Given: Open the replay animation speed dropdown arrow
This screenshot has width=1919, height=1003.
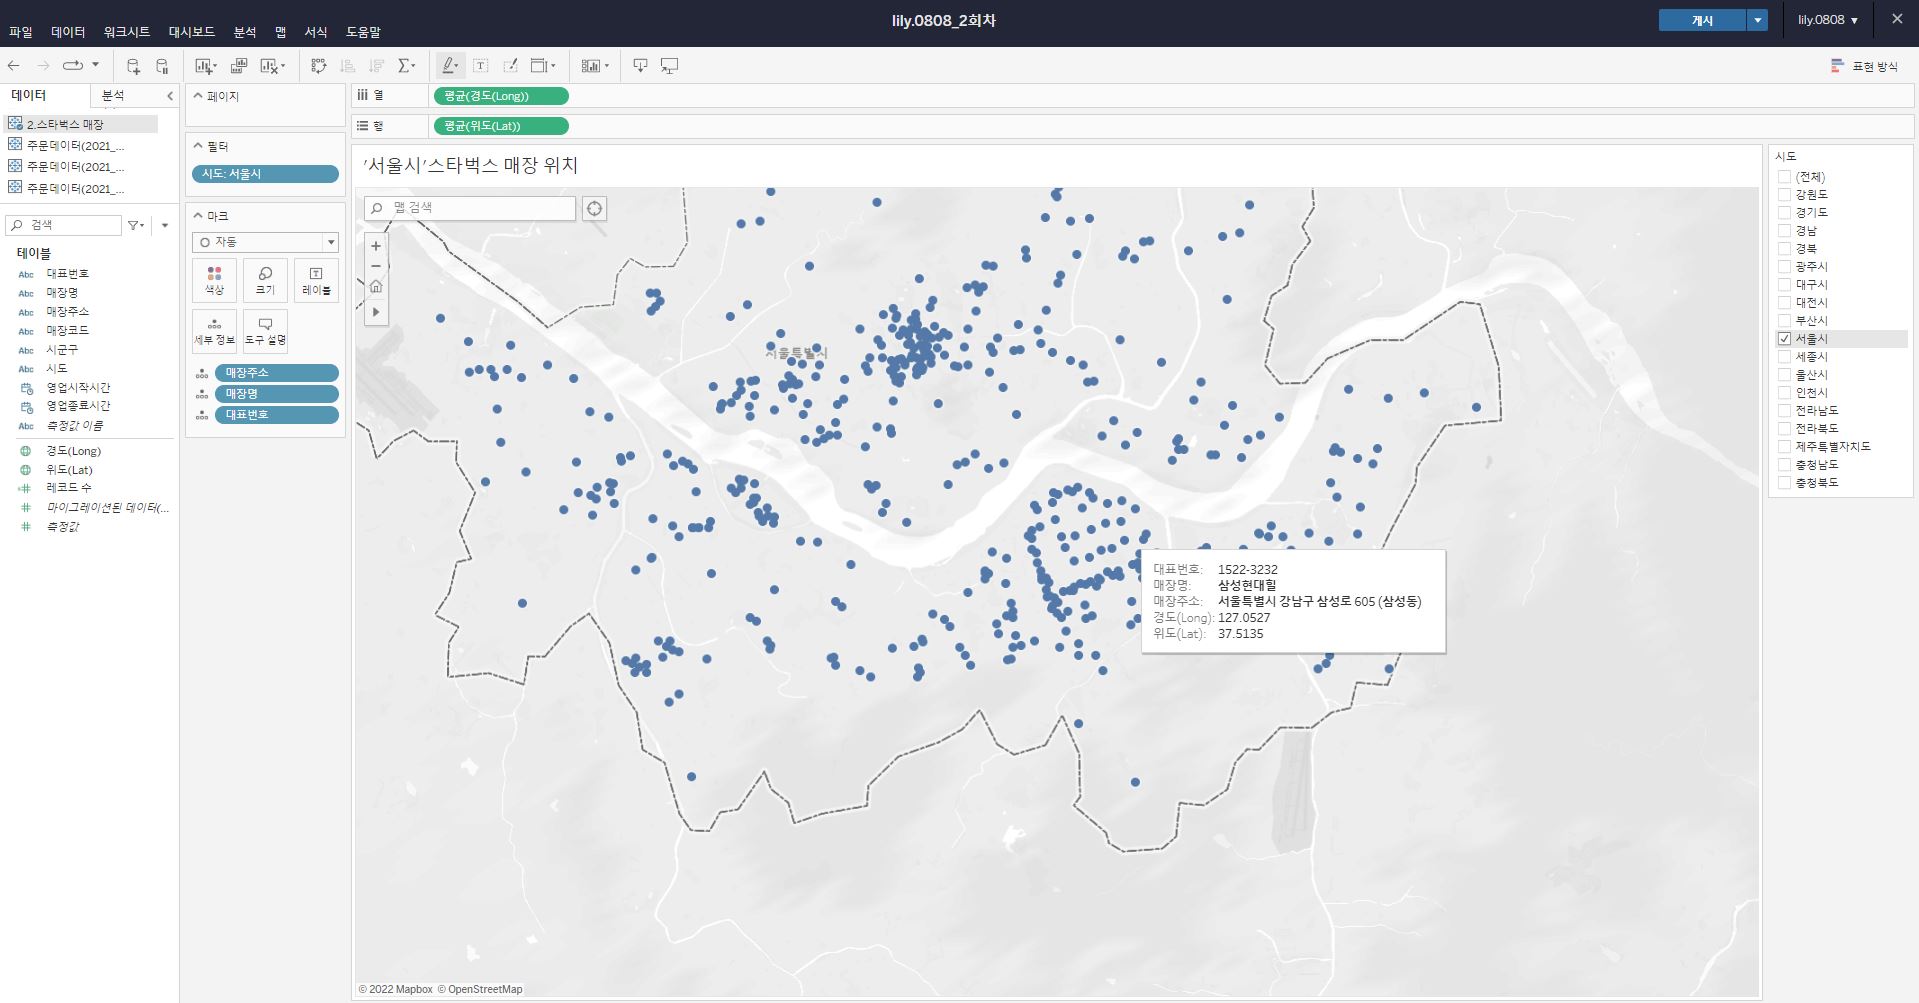Looking at the screenshot, I should tap(96, 65).
